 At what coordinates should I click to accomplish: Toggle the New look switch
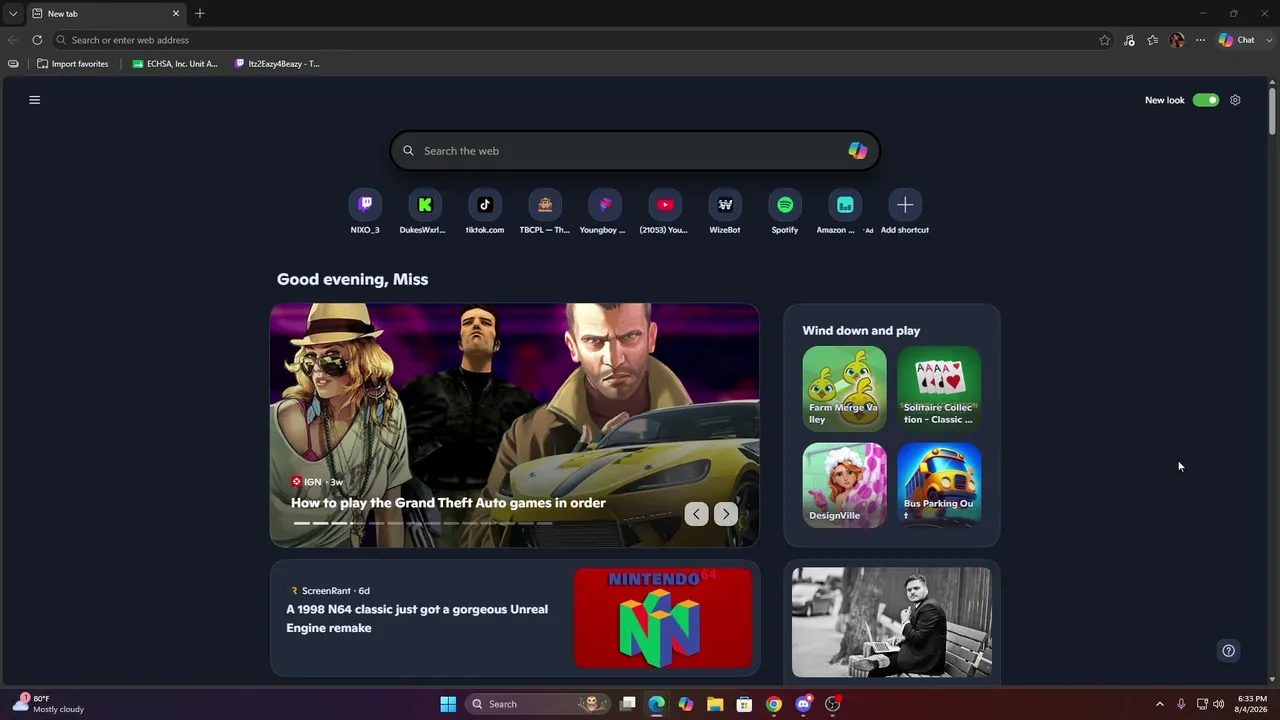tap(1206, 100)
